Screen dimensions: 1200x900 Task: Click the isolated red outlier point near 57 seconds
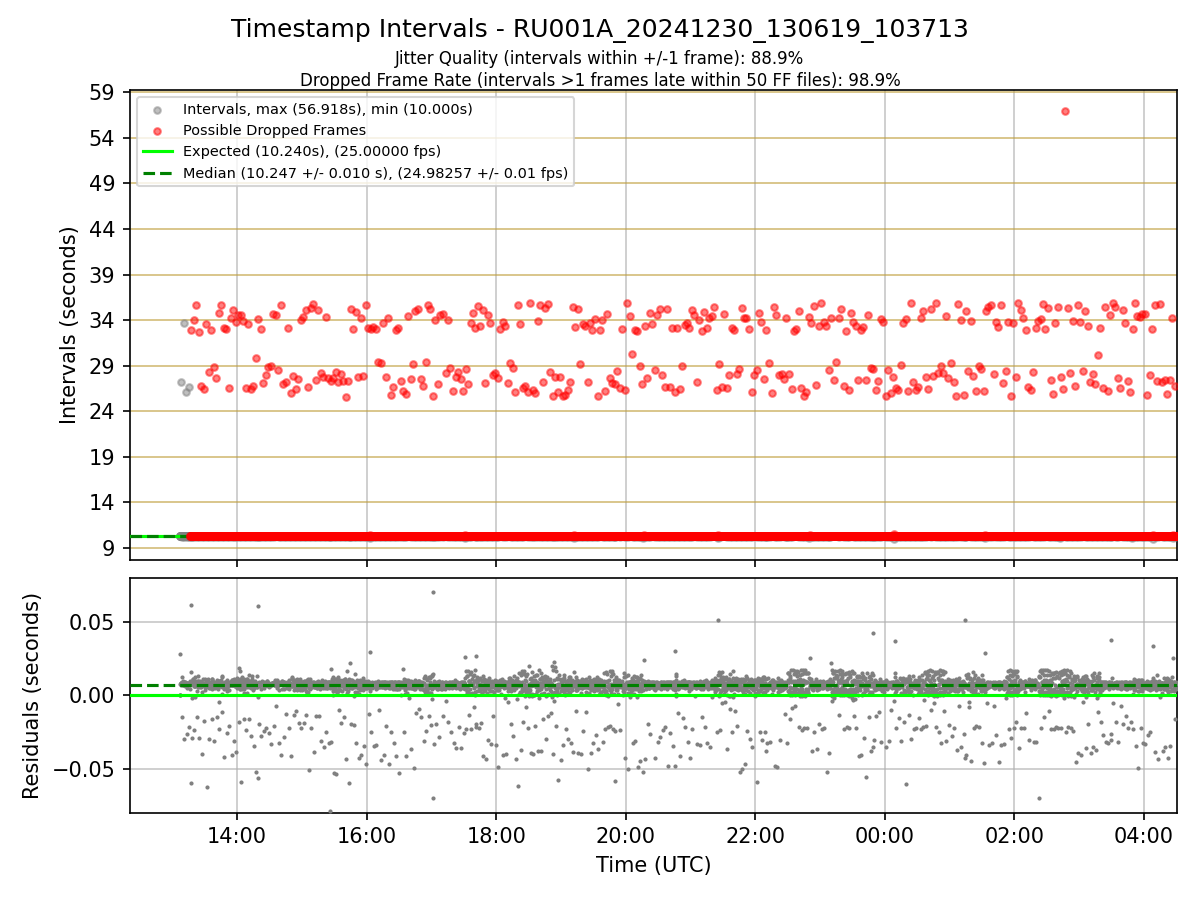1065,111
